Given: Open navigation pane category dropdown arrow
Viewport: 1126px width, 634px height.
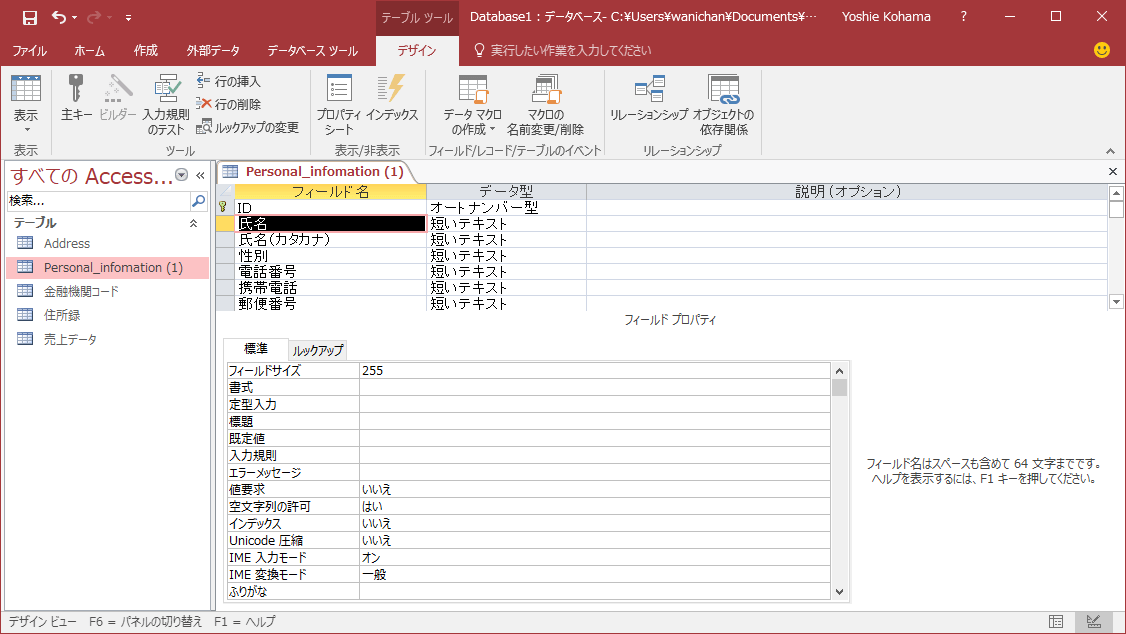Looking at the screenshot, I should 182,174.
